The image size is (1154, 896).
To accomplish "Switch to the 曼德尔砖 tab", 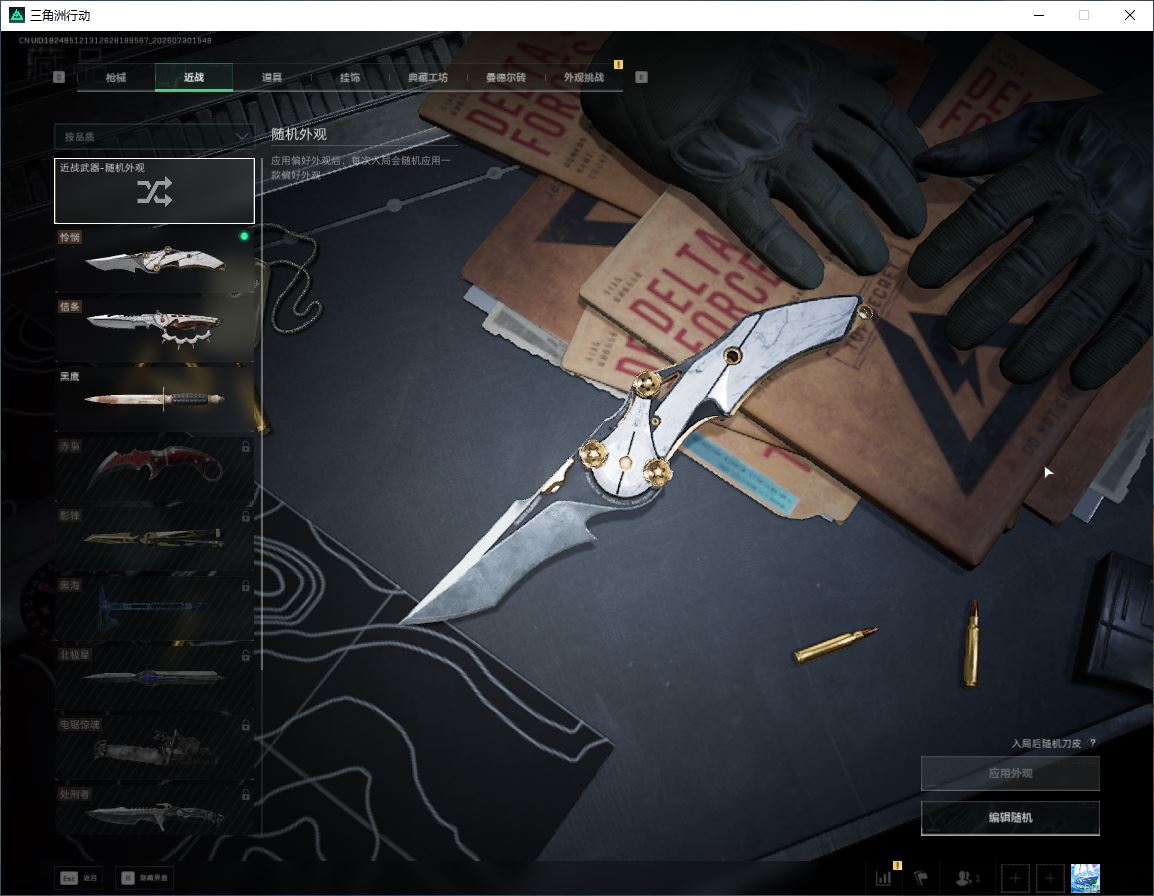I will click(506, 77).
